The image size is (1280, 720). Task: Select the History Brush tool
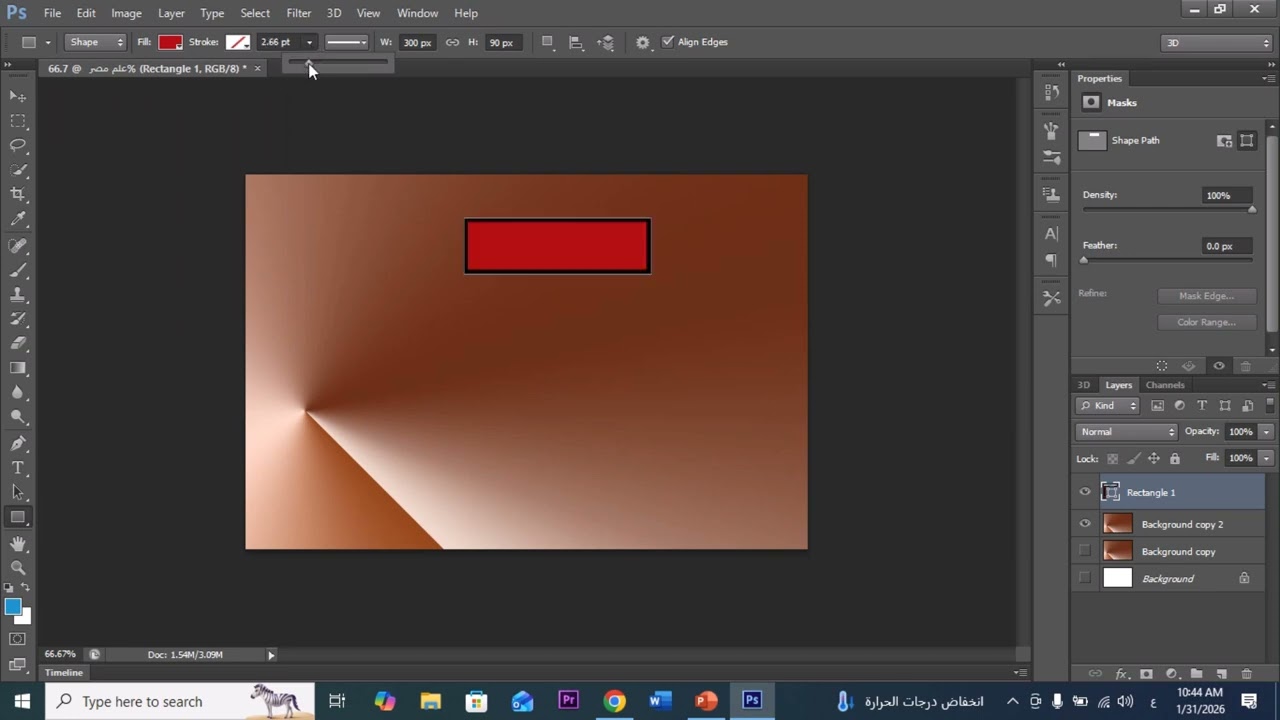coord(18,320)
